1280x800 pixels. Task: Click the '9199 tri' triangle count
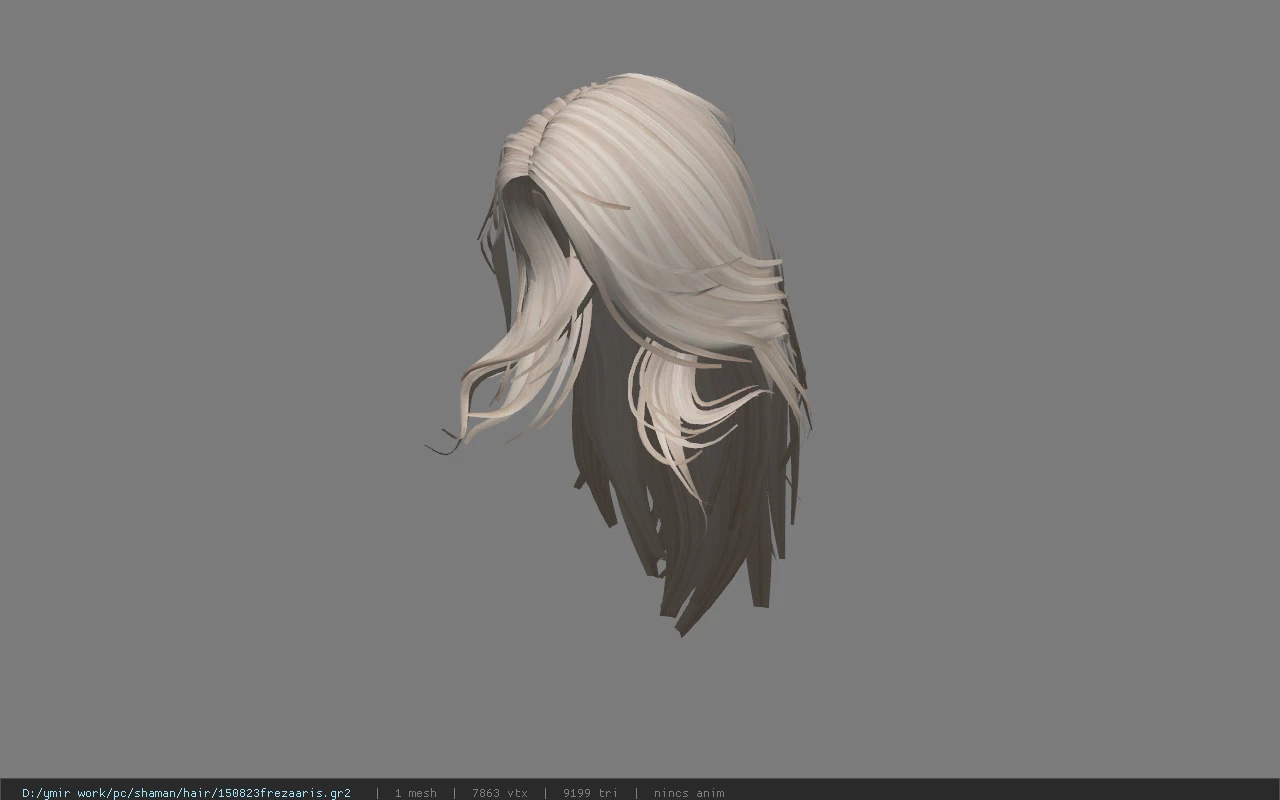click(x=590, y=793)
